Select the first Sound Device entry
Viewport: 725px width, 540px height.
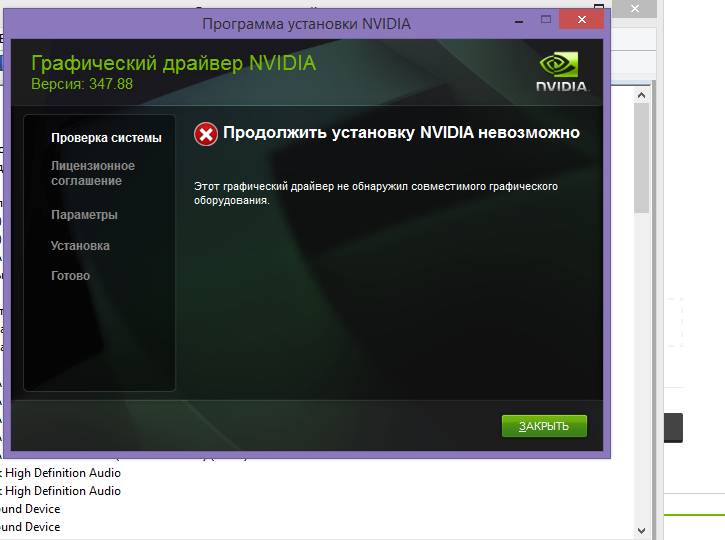tap(30, 509)
